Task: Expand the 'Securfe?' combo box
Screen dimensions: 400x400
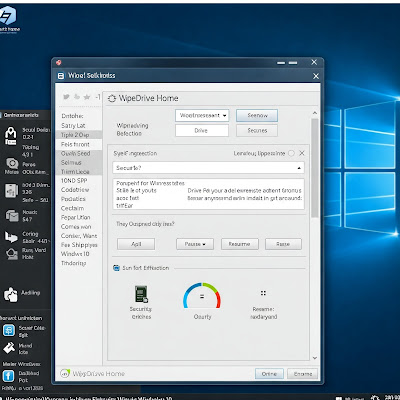Action: [x=208, y=168]
